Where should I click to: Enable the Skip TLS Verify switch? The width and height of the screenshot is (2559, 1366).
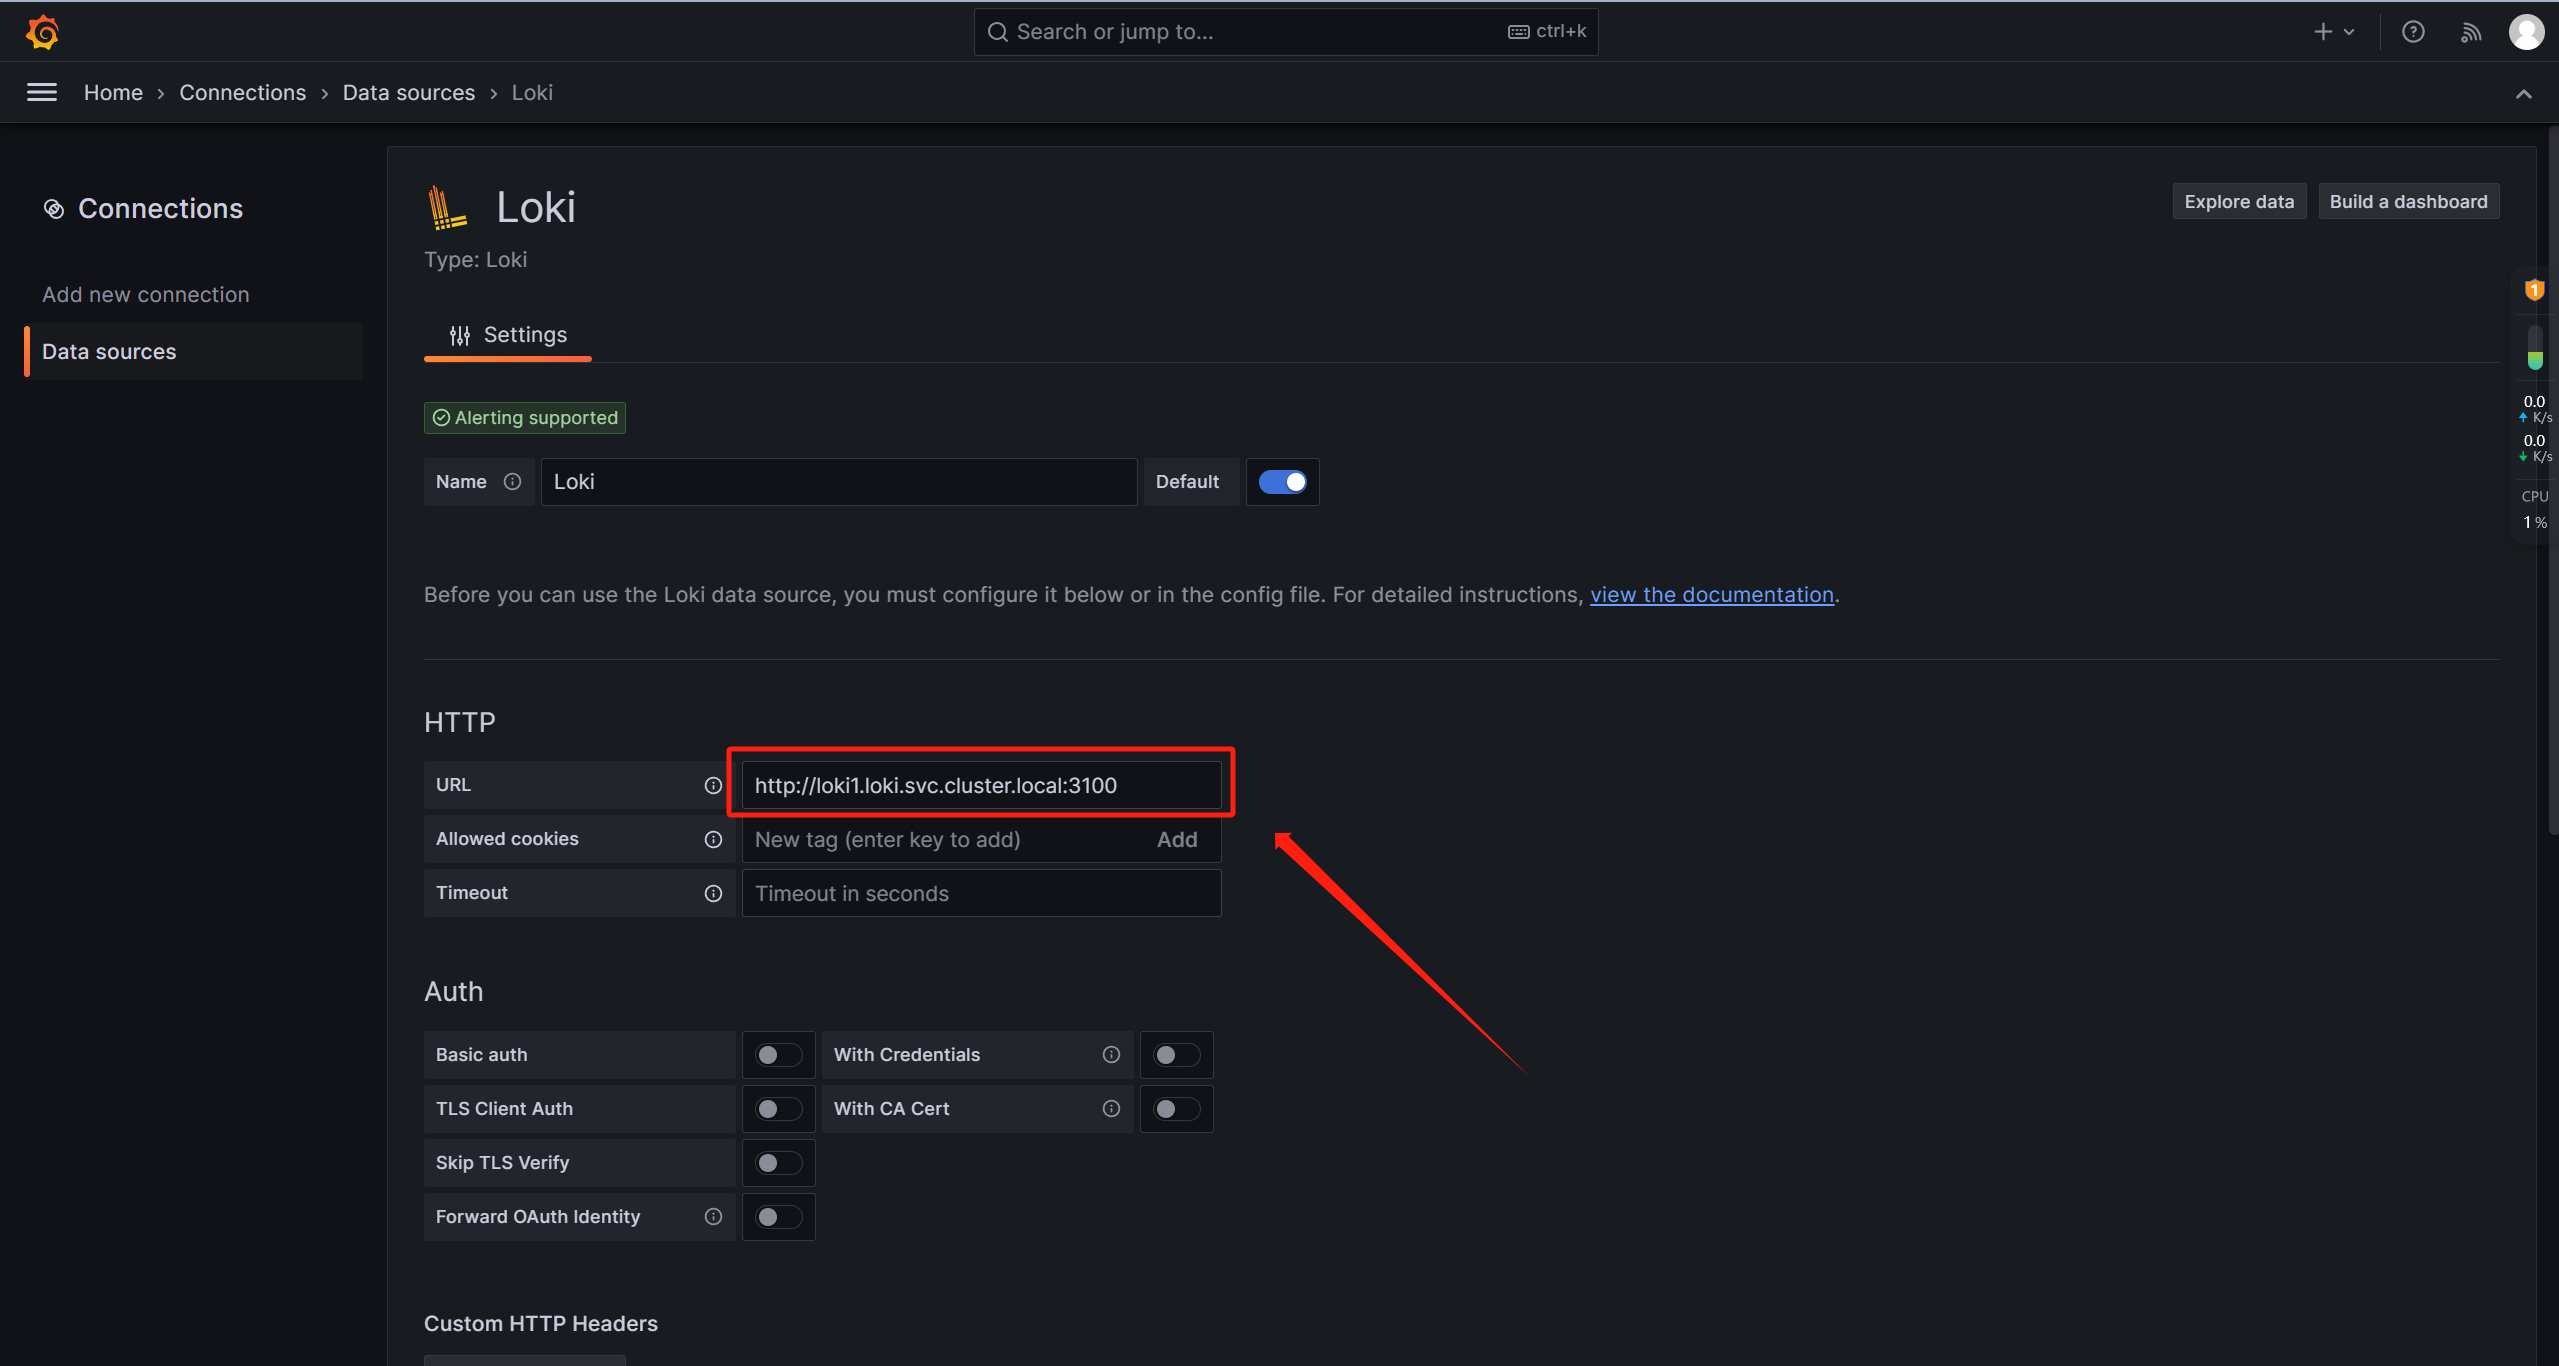coord(779,1163)
